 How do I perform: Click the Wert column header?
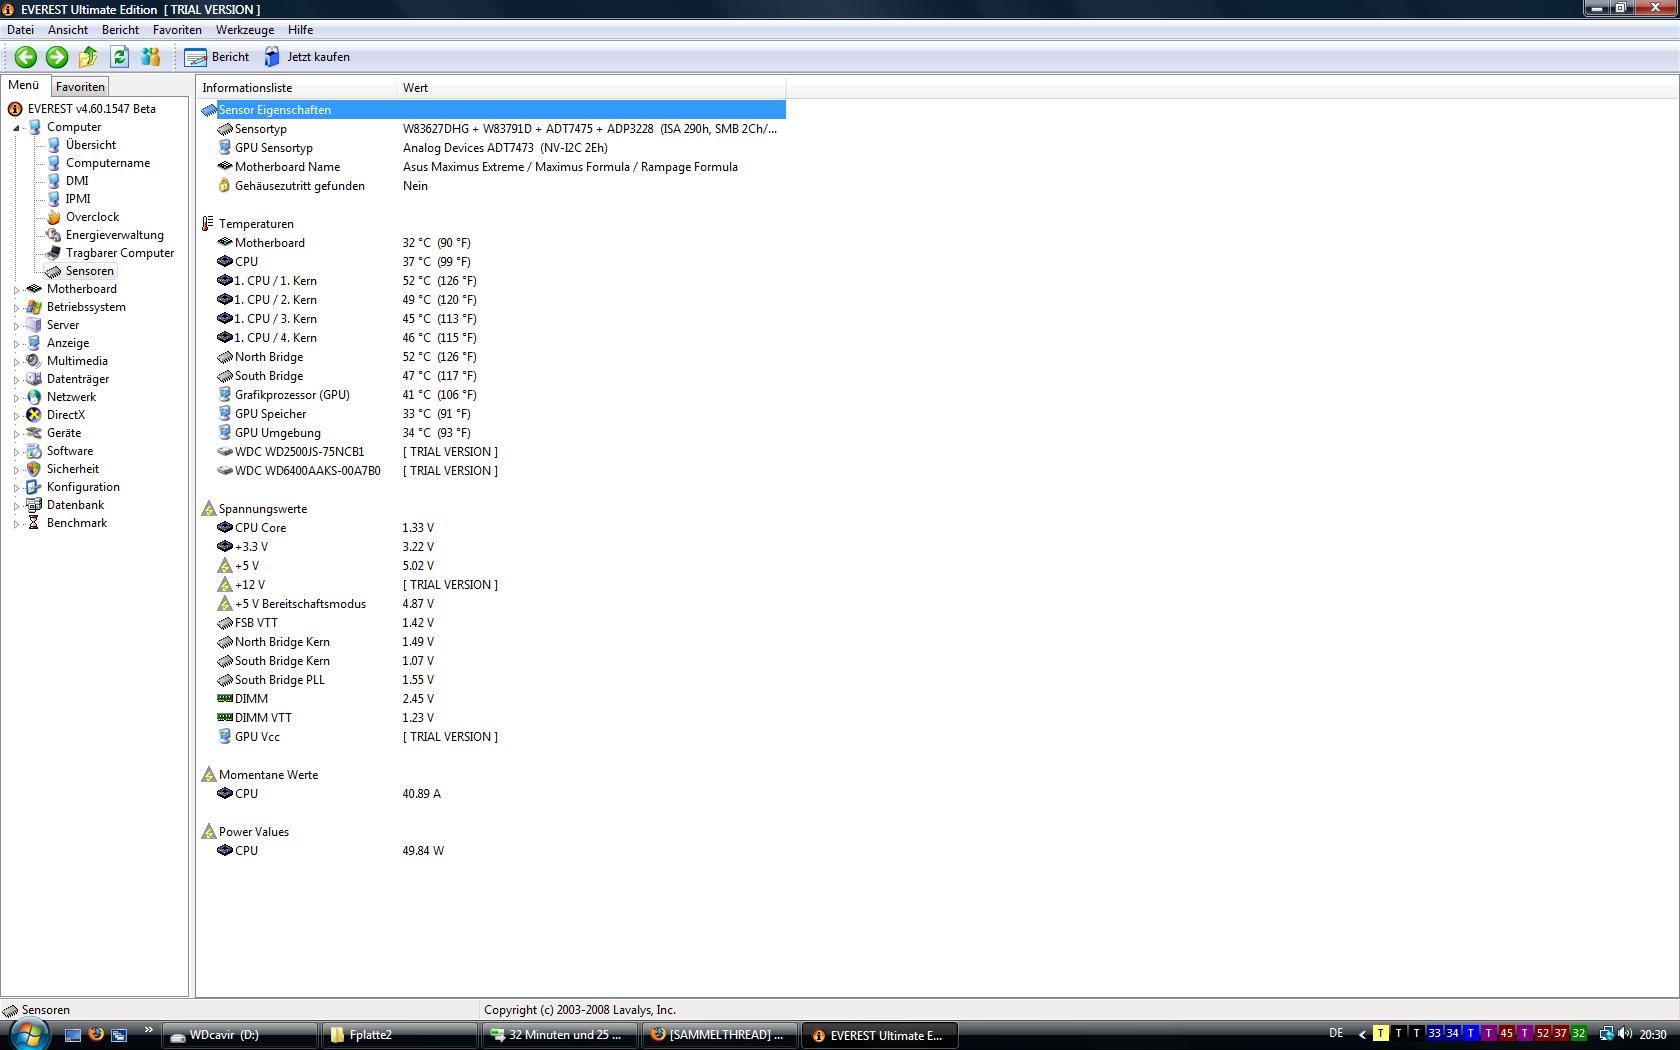point(590,88)
